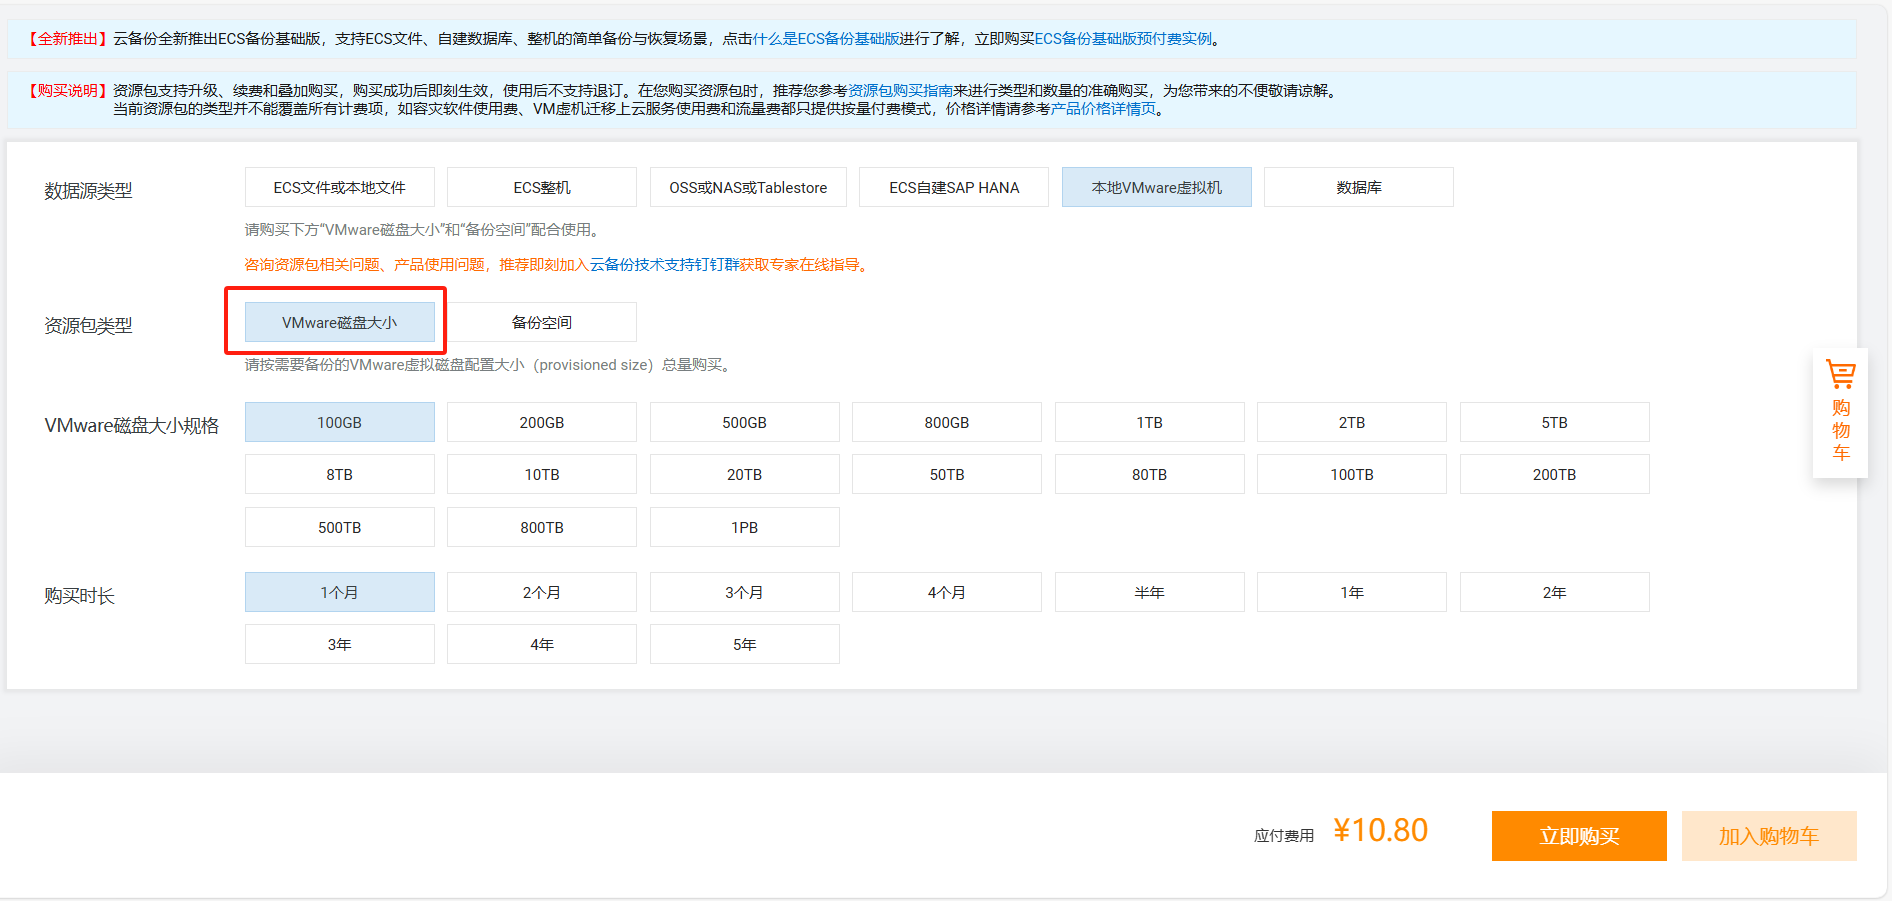Click the 加入购物车 add to cart button
The height and width of the screenshot is (901, 1892).
(x=1769, y=836)
